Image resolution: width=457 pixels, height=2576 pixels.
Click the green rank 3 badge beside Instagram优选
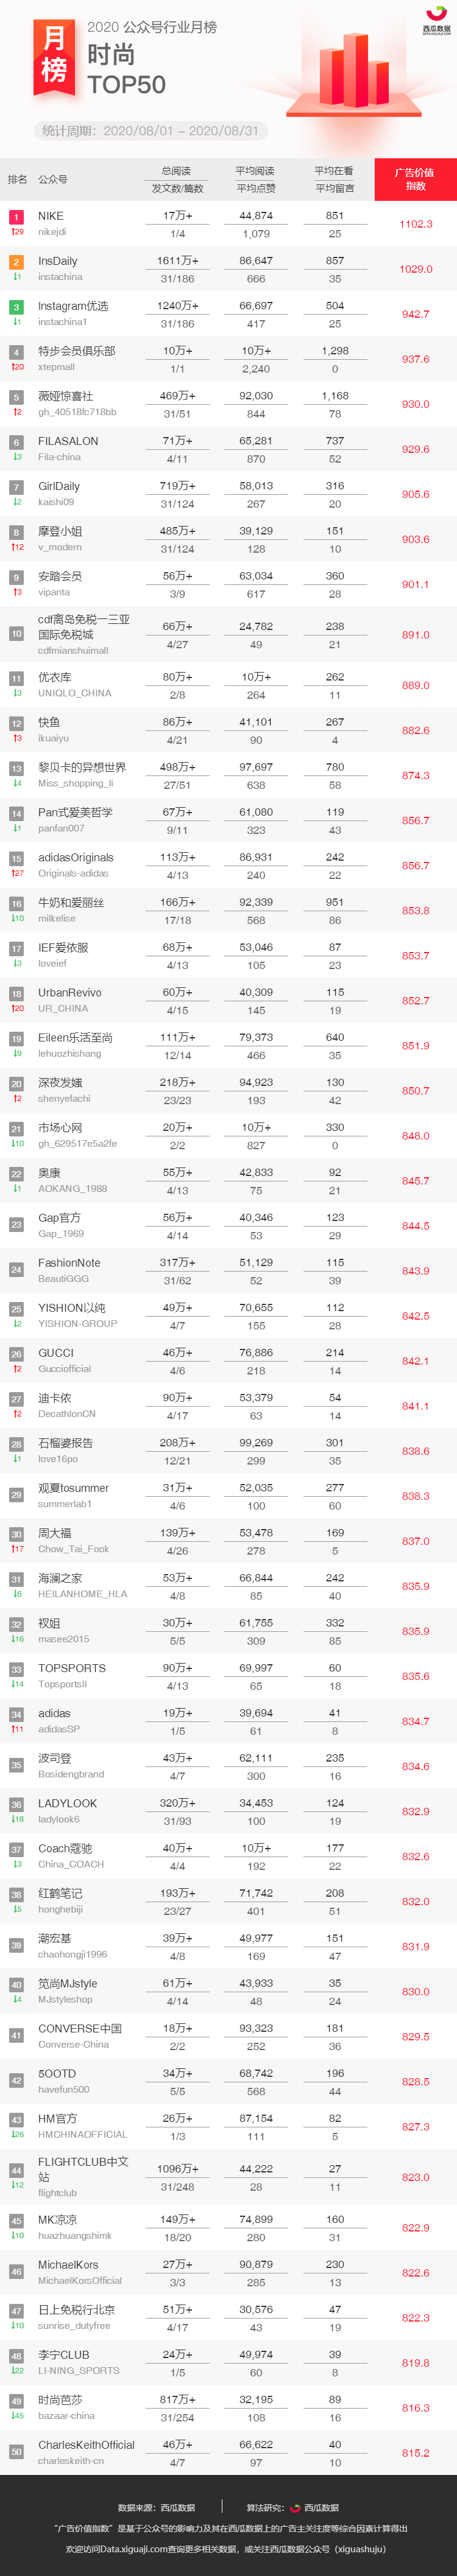point(16,306)
